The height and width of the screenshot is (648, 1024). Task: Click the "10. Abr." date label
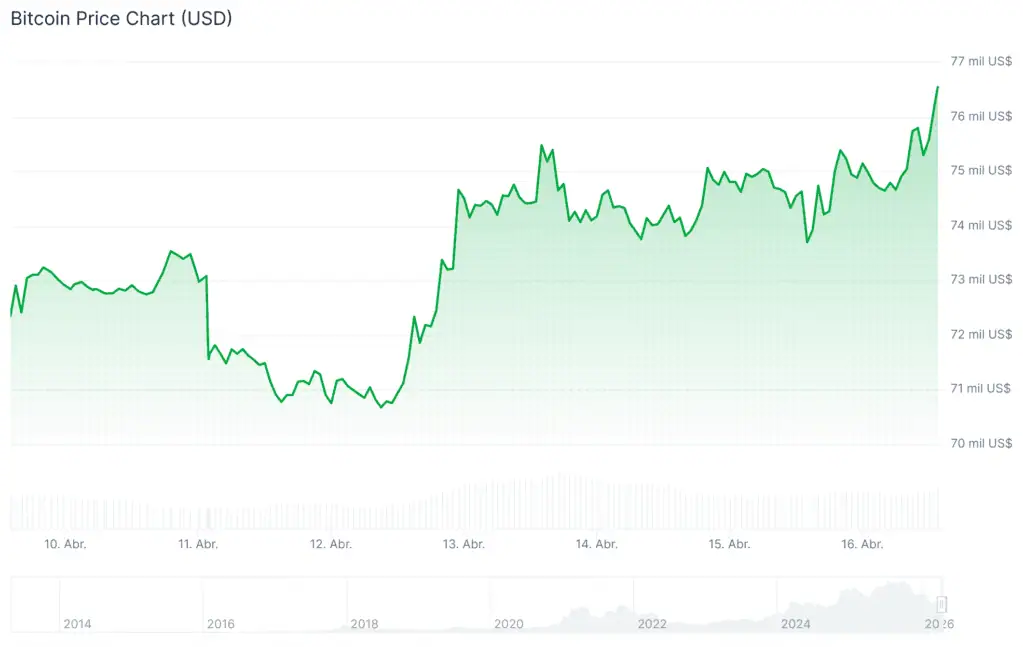(65, 544)
